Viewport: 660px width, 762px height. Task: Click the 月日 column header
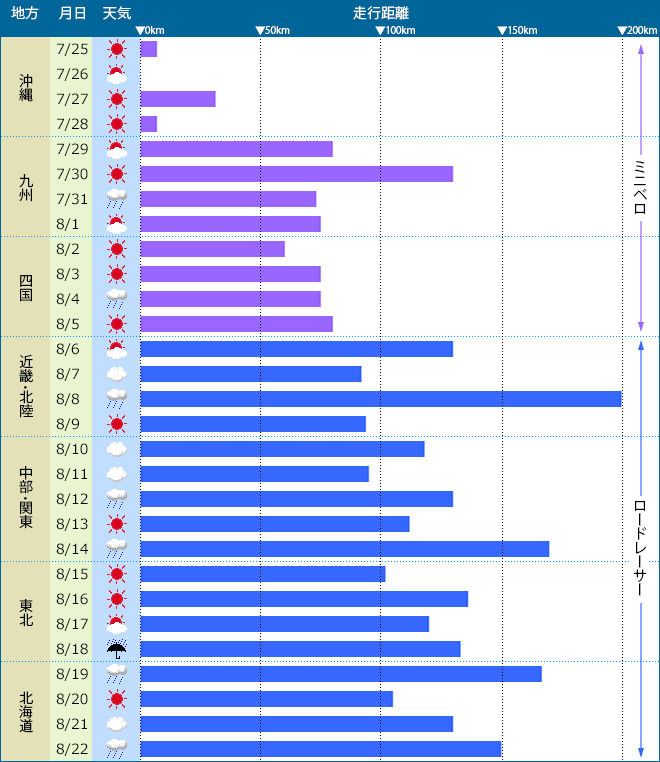tap(72, 13)
